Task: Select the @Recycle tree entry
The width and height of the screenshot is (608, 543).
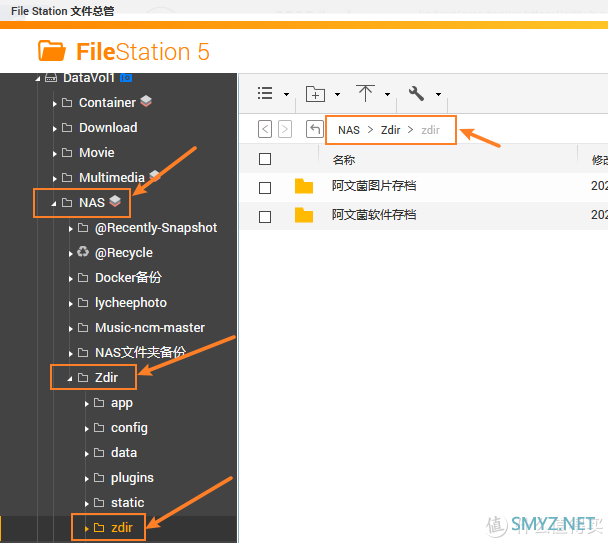Action: [124, 253]
